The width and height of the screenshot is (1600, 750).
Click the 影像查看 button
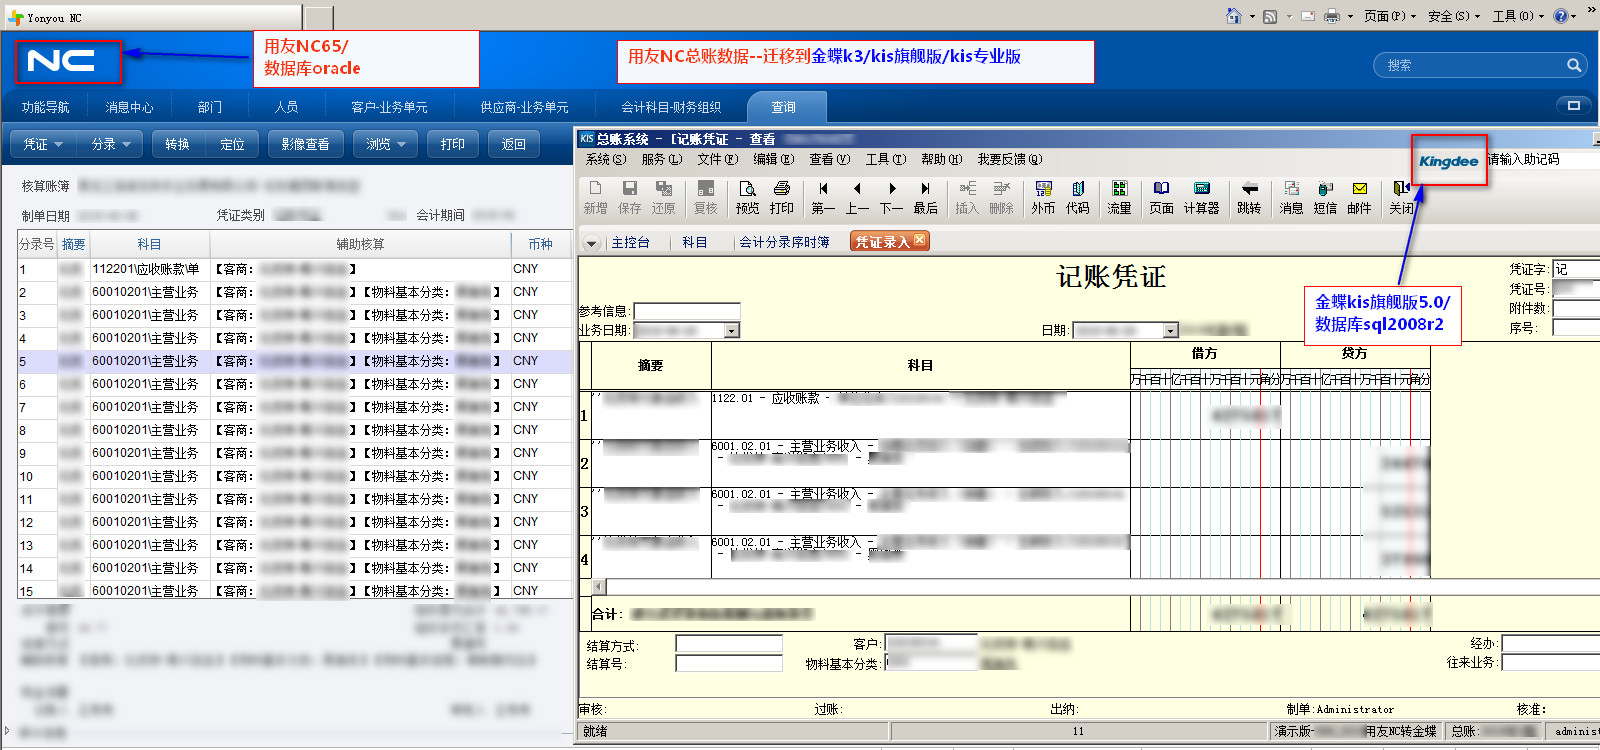tap(305, 144)
